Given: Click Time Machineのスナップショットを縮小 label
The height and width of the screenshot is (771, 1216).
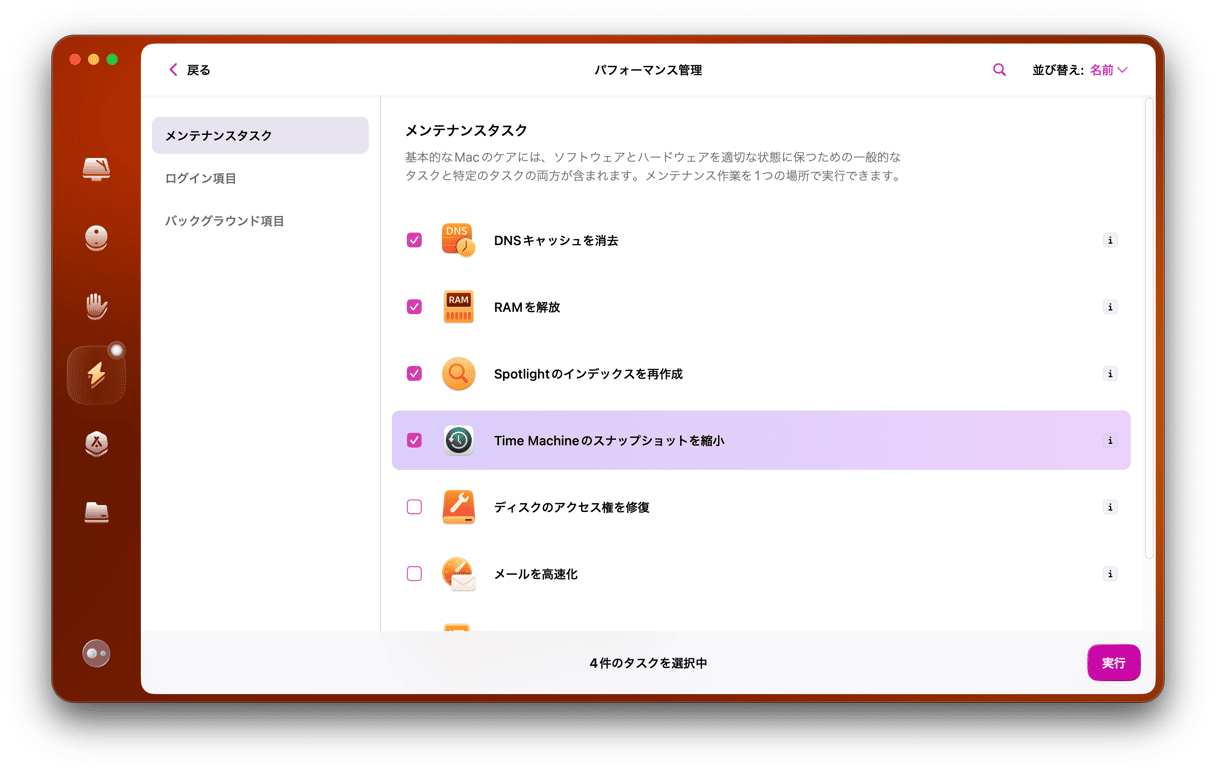Looking at the screenshot, I should pos(609,441).
